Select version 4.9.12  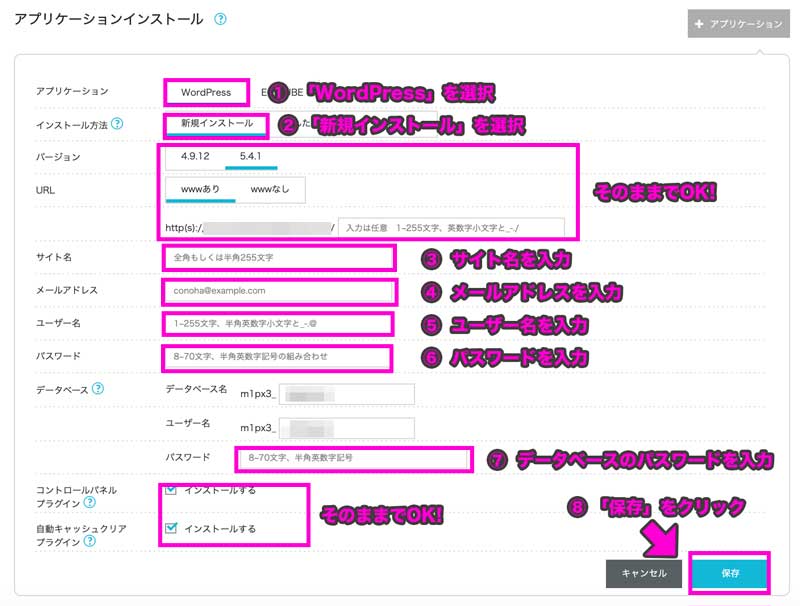pos(195,157)
